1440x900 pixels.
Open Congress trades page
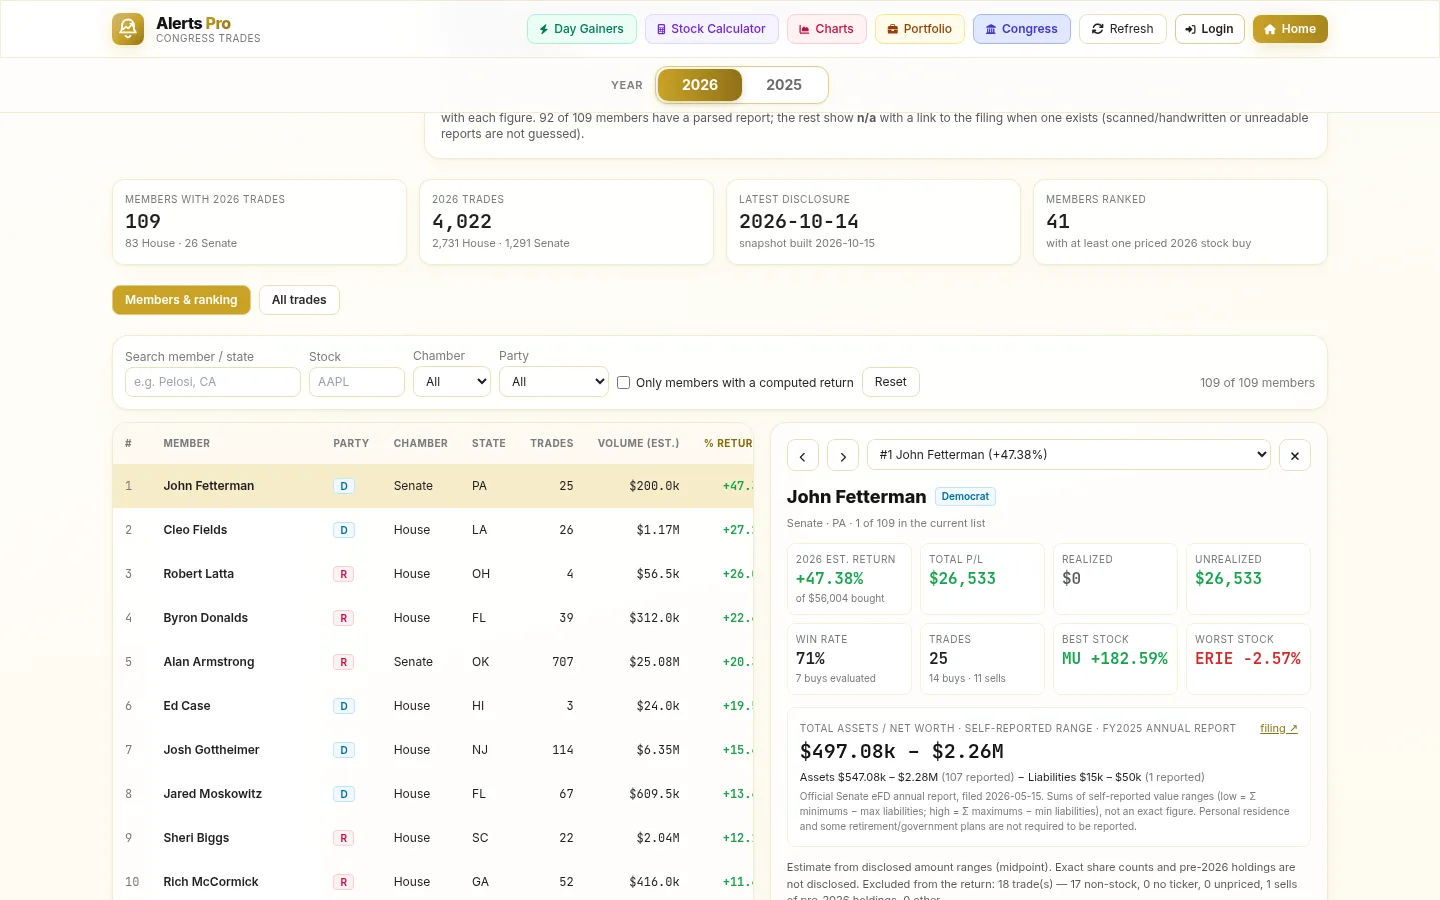1021,29
